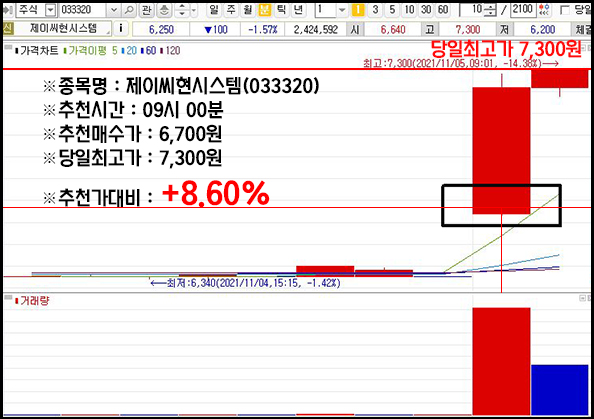594x419 pixels.
Task: Click the 120 moving average color marker
Action: tap(162, 50)
